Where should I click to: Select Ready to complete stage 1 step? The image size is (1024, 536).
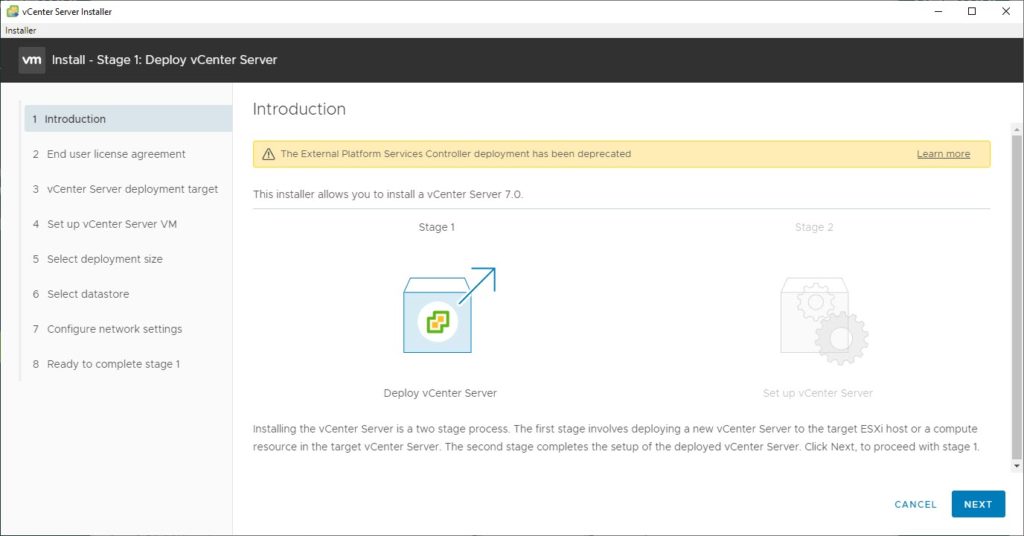click(113, 364)
